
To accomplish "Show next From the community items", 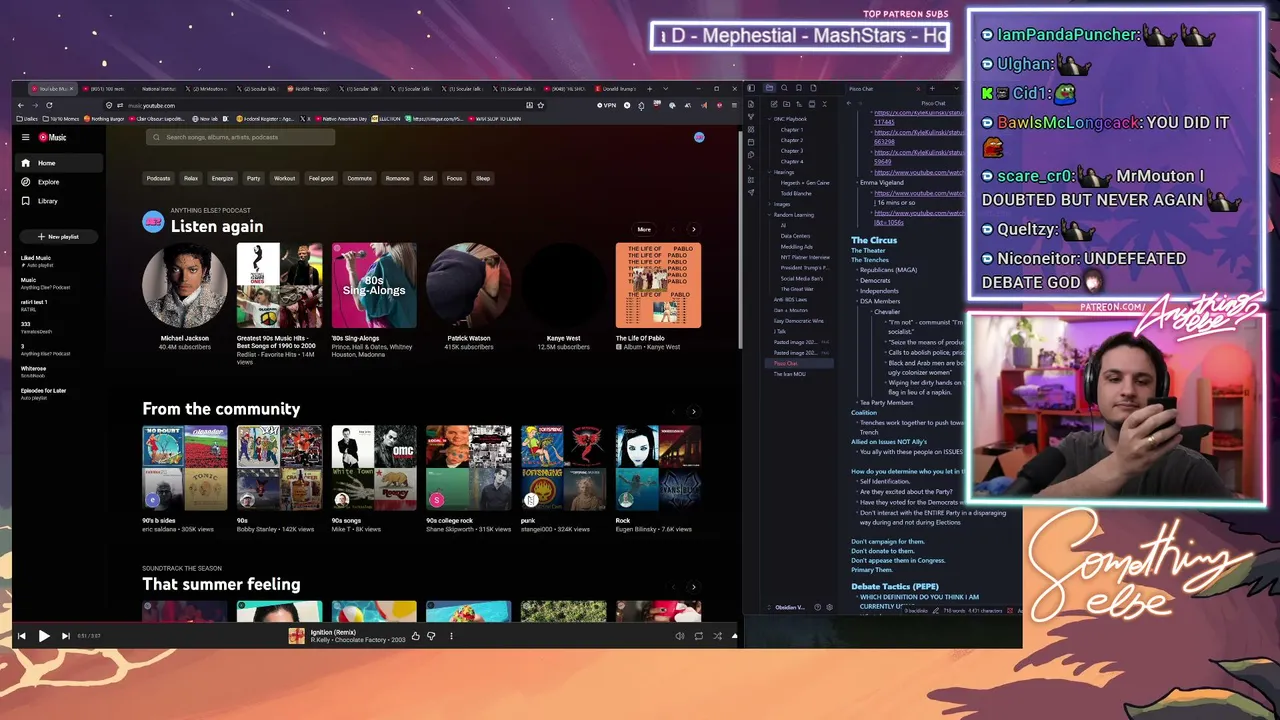I will point(694,411).
